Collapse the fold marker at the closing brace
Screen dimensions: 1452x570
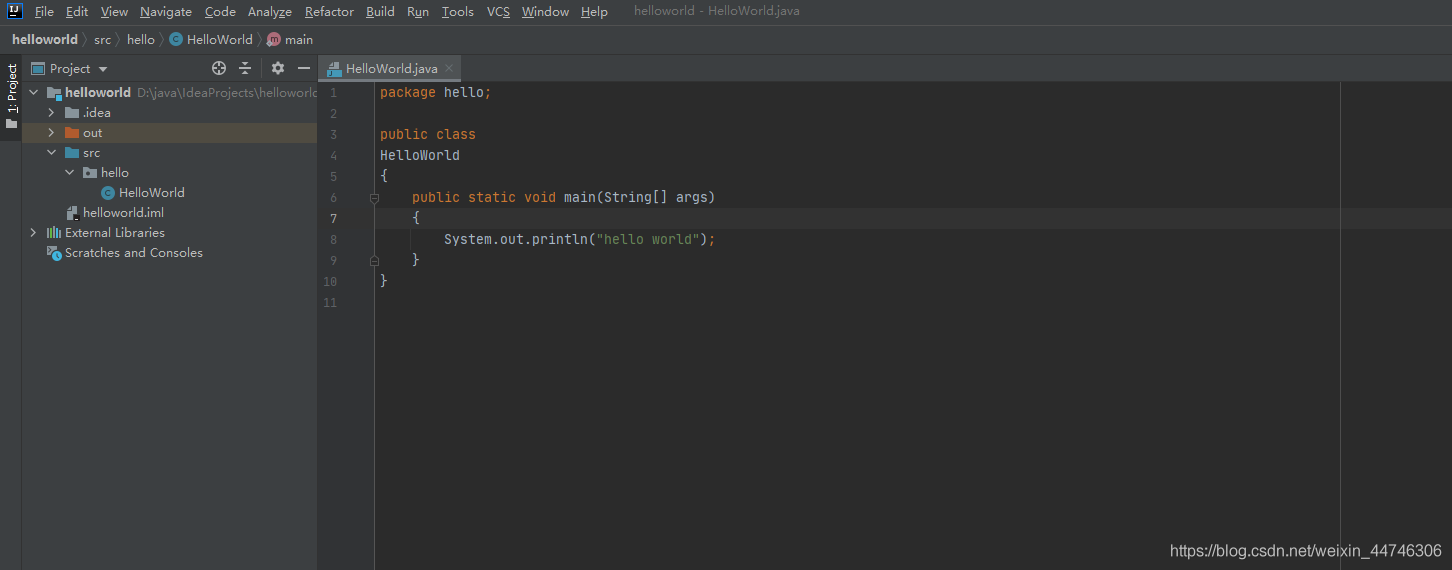374,260
